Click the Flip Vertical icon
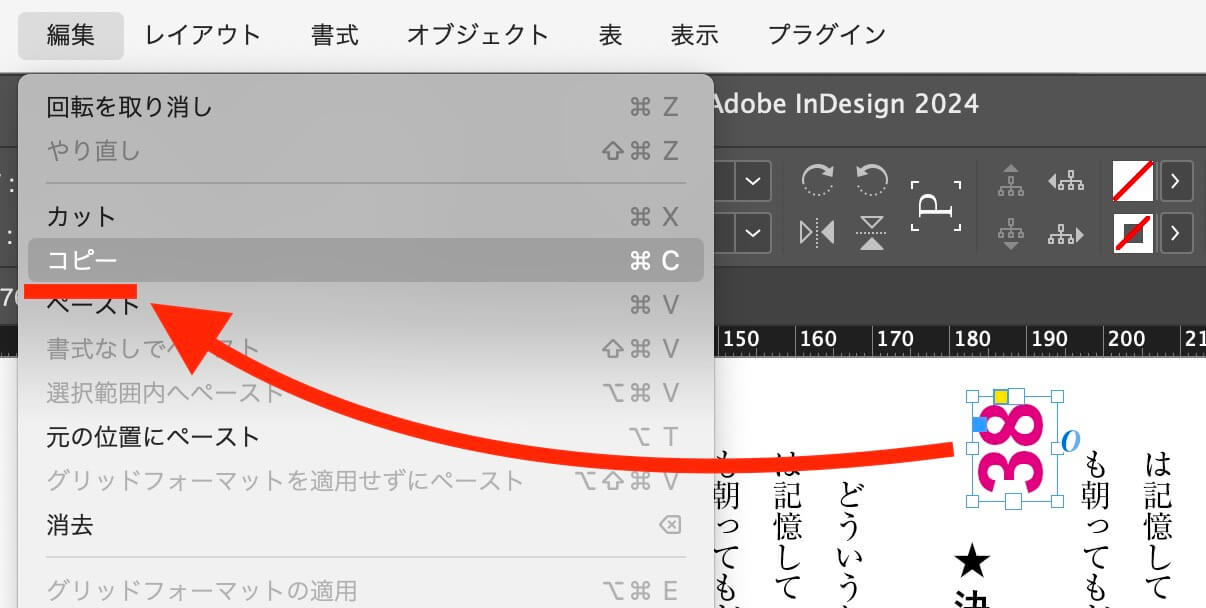The width and height of the screenshot is (1206, 608). pos(872,233)
